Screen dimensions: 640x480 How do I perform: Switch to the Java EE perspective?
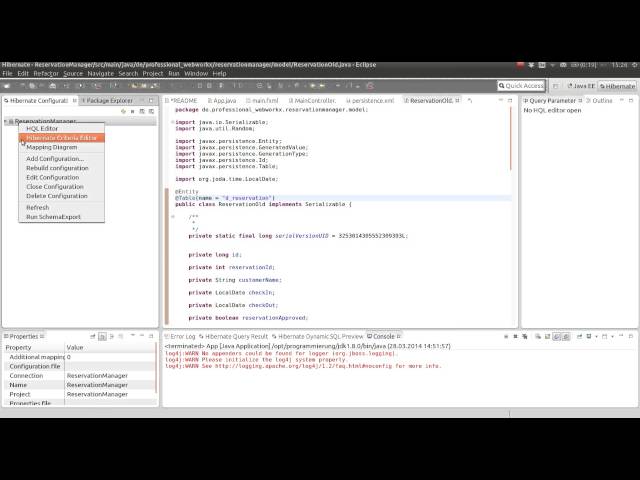(581, 86)
